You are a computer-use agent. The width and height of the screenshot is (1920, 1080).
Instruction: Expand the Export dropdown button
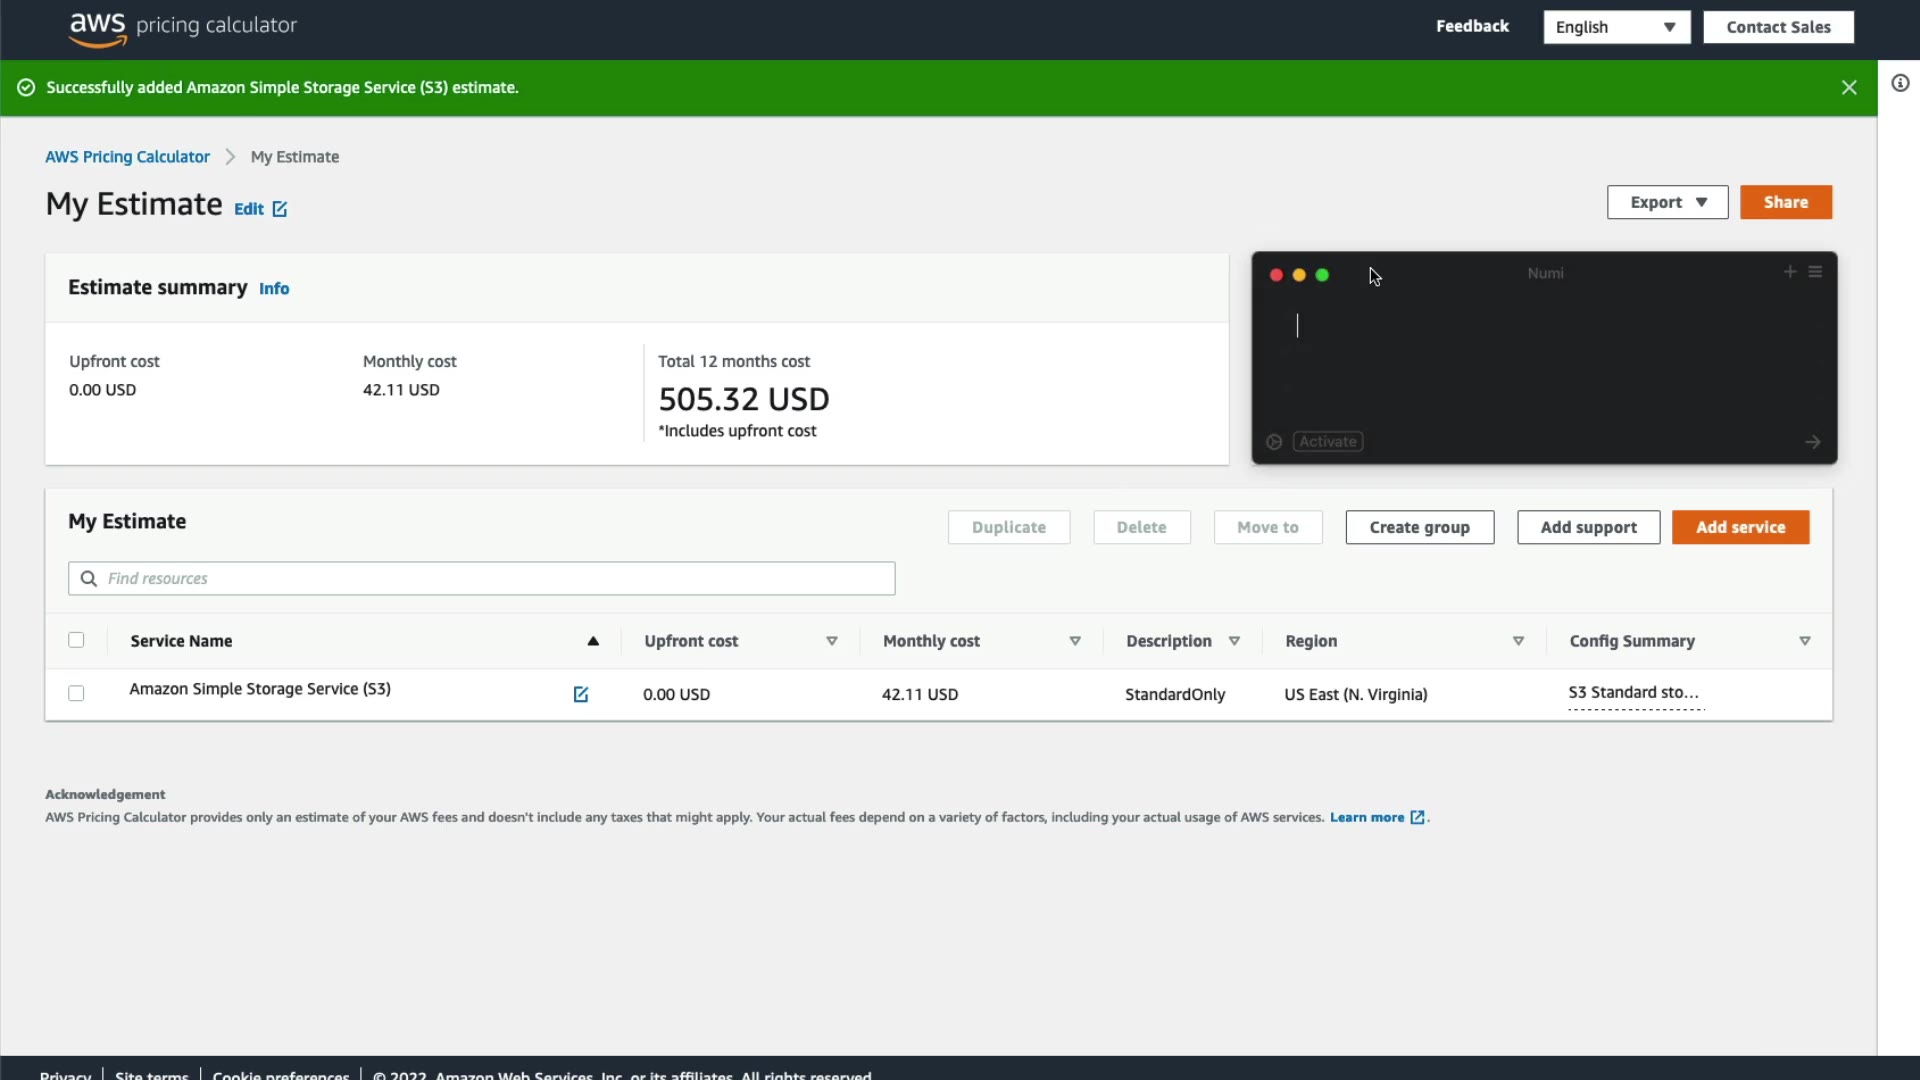click(1667, 202)
